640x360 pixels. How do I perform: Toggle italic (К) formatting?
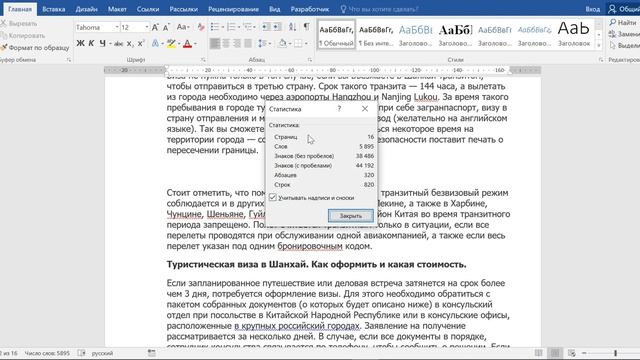(91, 43)
